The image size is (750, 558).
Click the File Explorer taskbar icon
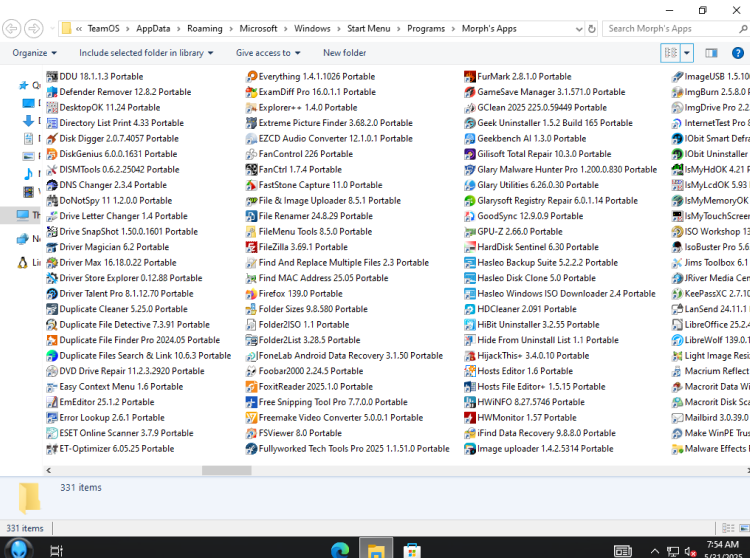[x=376, y=550]
